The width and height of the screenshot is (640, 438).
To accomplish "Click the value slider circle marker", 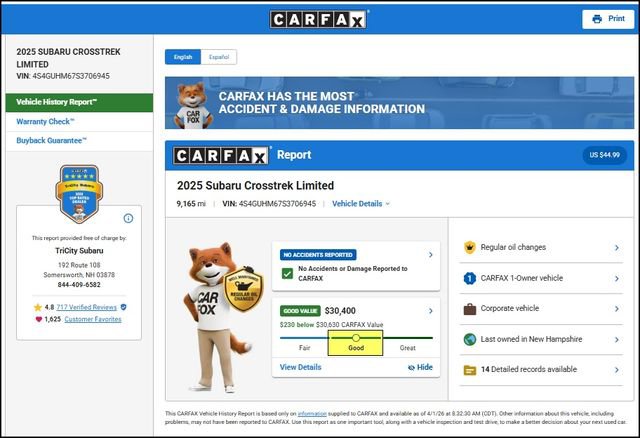I will [356, 338].
